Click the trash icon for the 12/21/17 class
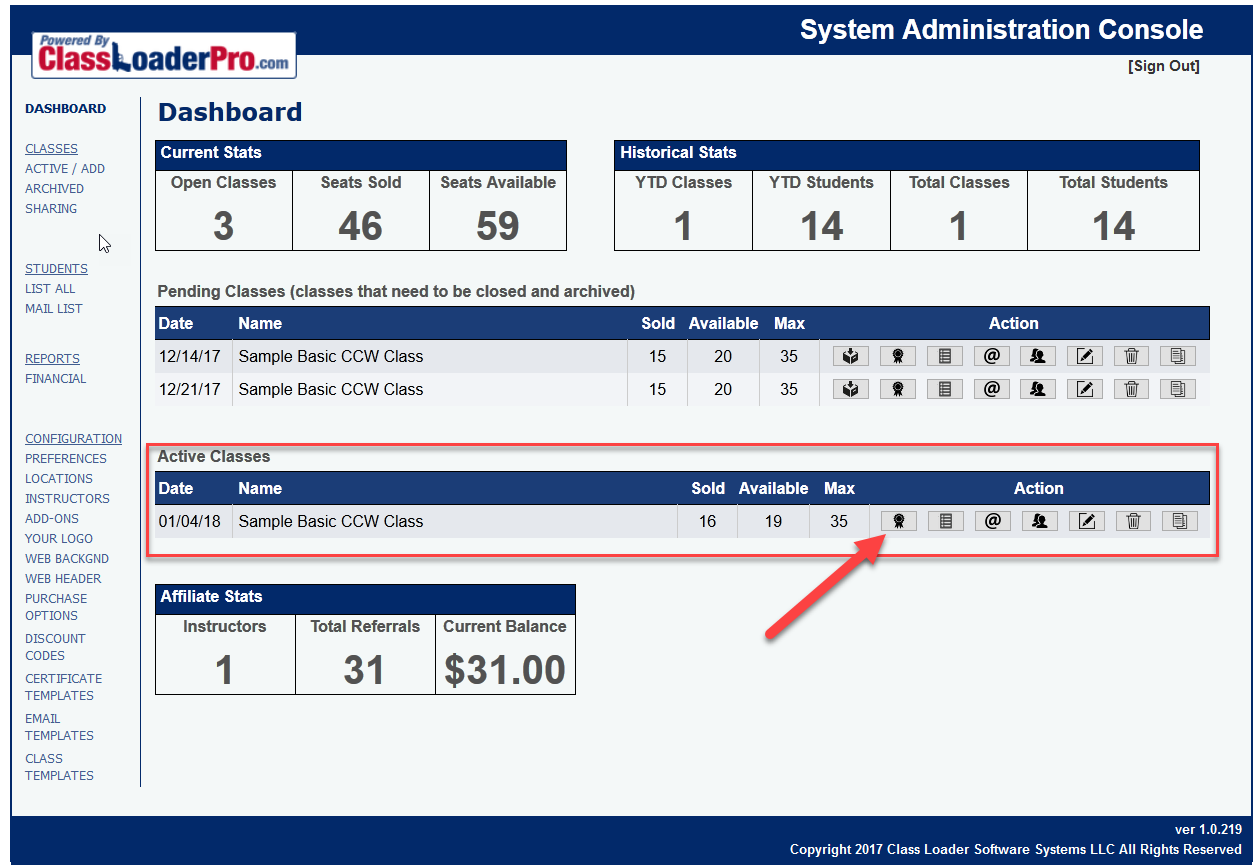Image resolution: width=1256 pixels, height=867 pixels. pos(1131,390)
